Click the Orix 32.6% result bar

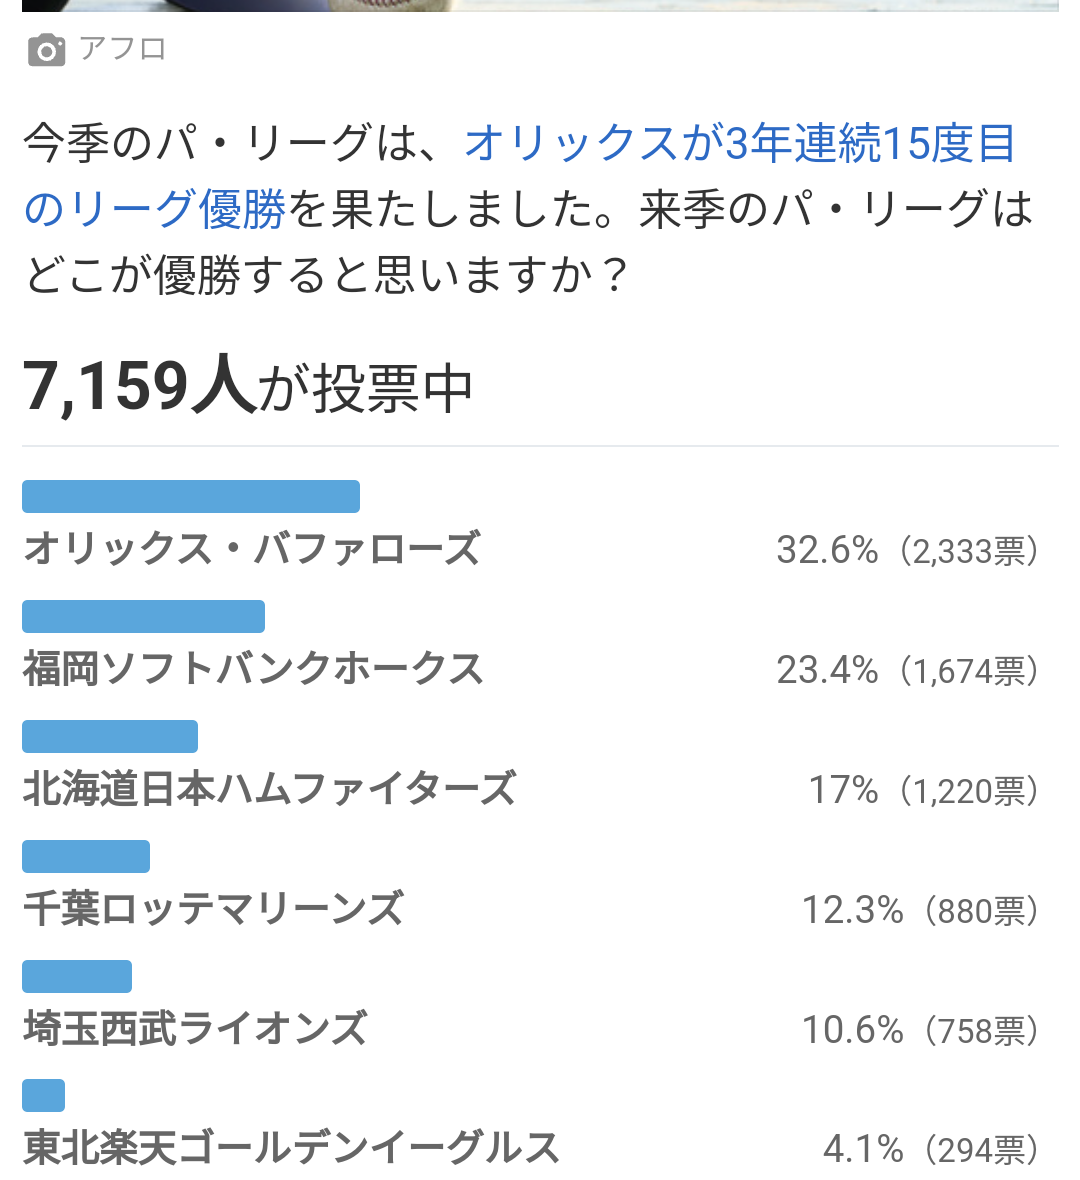click(x=191, y=497)
